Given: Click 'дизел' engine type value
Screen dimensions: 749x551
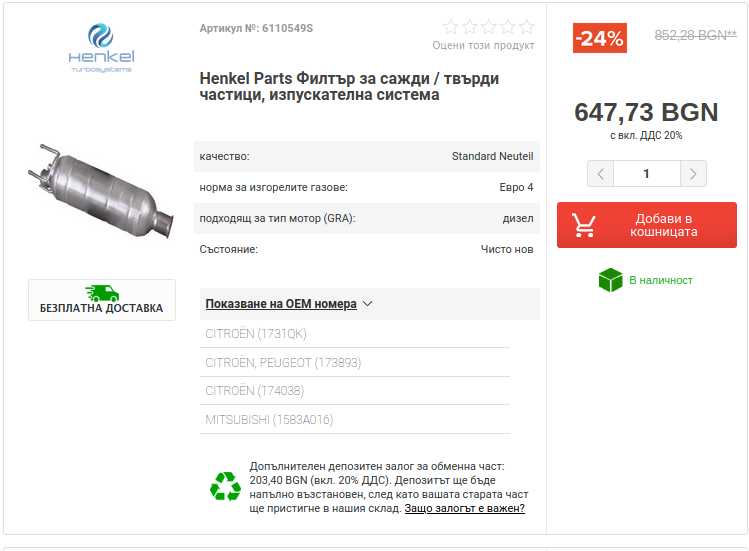Looking at the screenshot, I should [x=518, y=218].
